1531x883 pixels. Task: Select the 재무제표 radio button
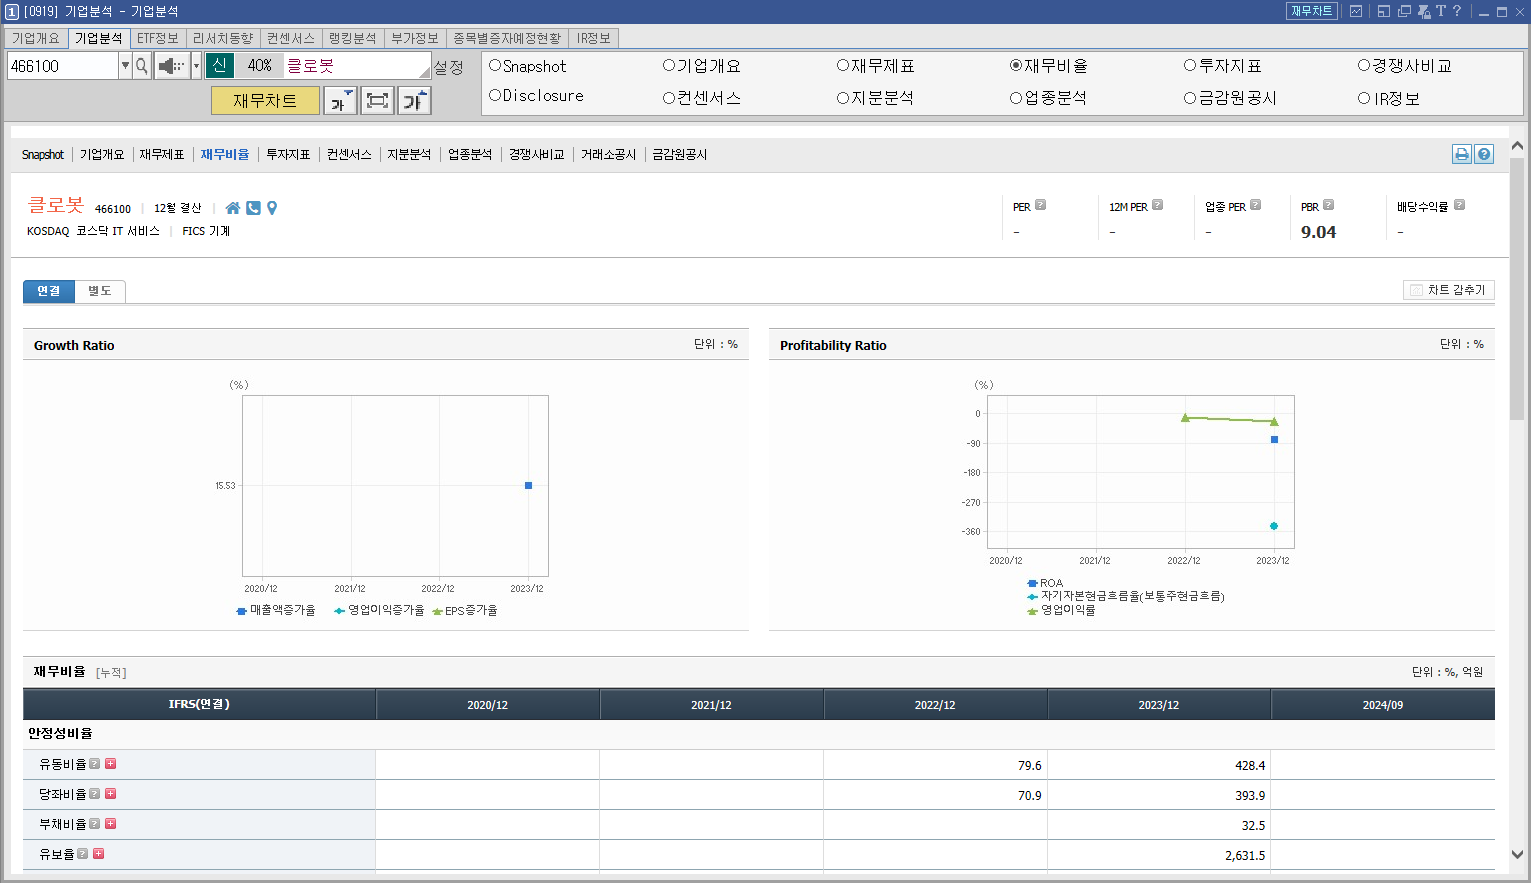(x=842, y=65)
